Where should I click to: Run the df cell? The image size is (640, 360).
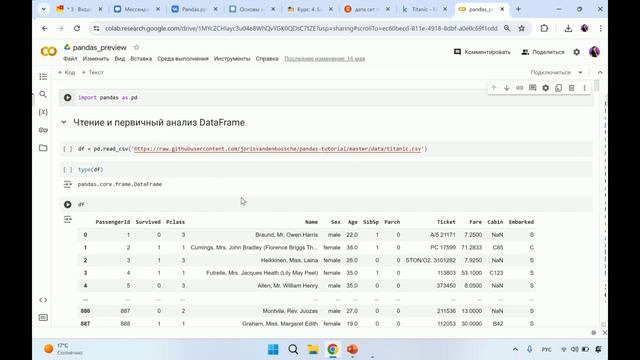click(67, 204)
